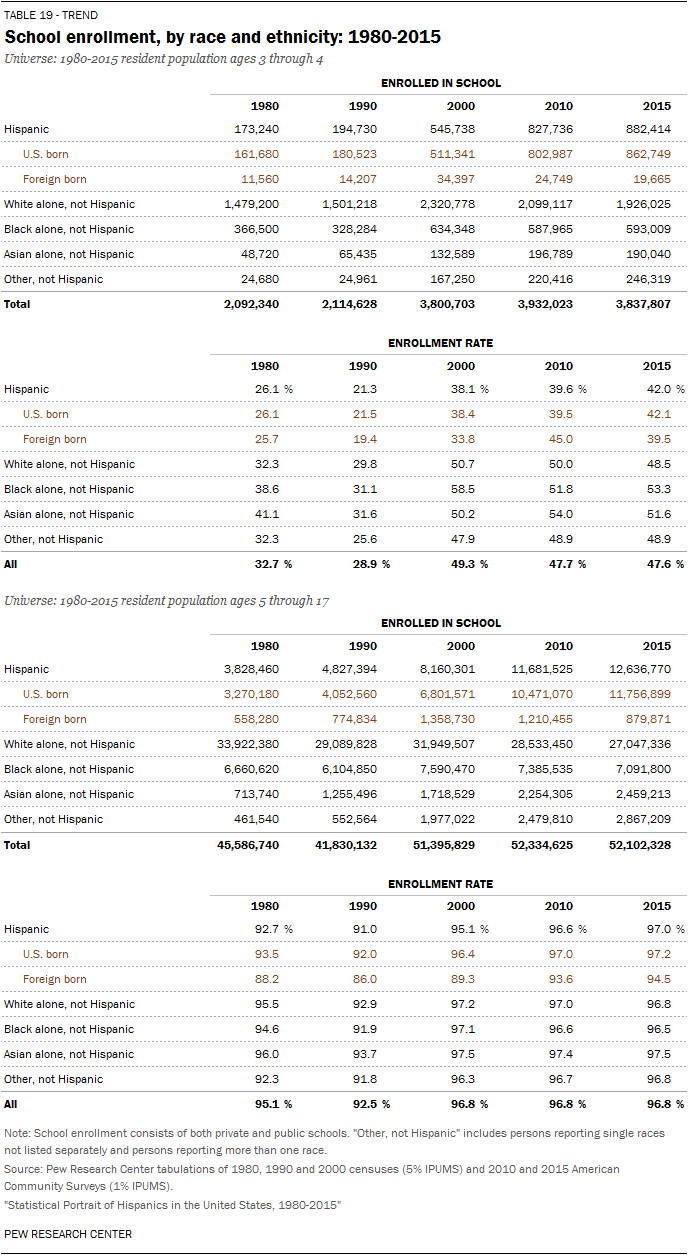Click the "ages 5 through 17" universe subtitle
The width and height of the screenshot is (688, 1255).
[x=167, y=599]
